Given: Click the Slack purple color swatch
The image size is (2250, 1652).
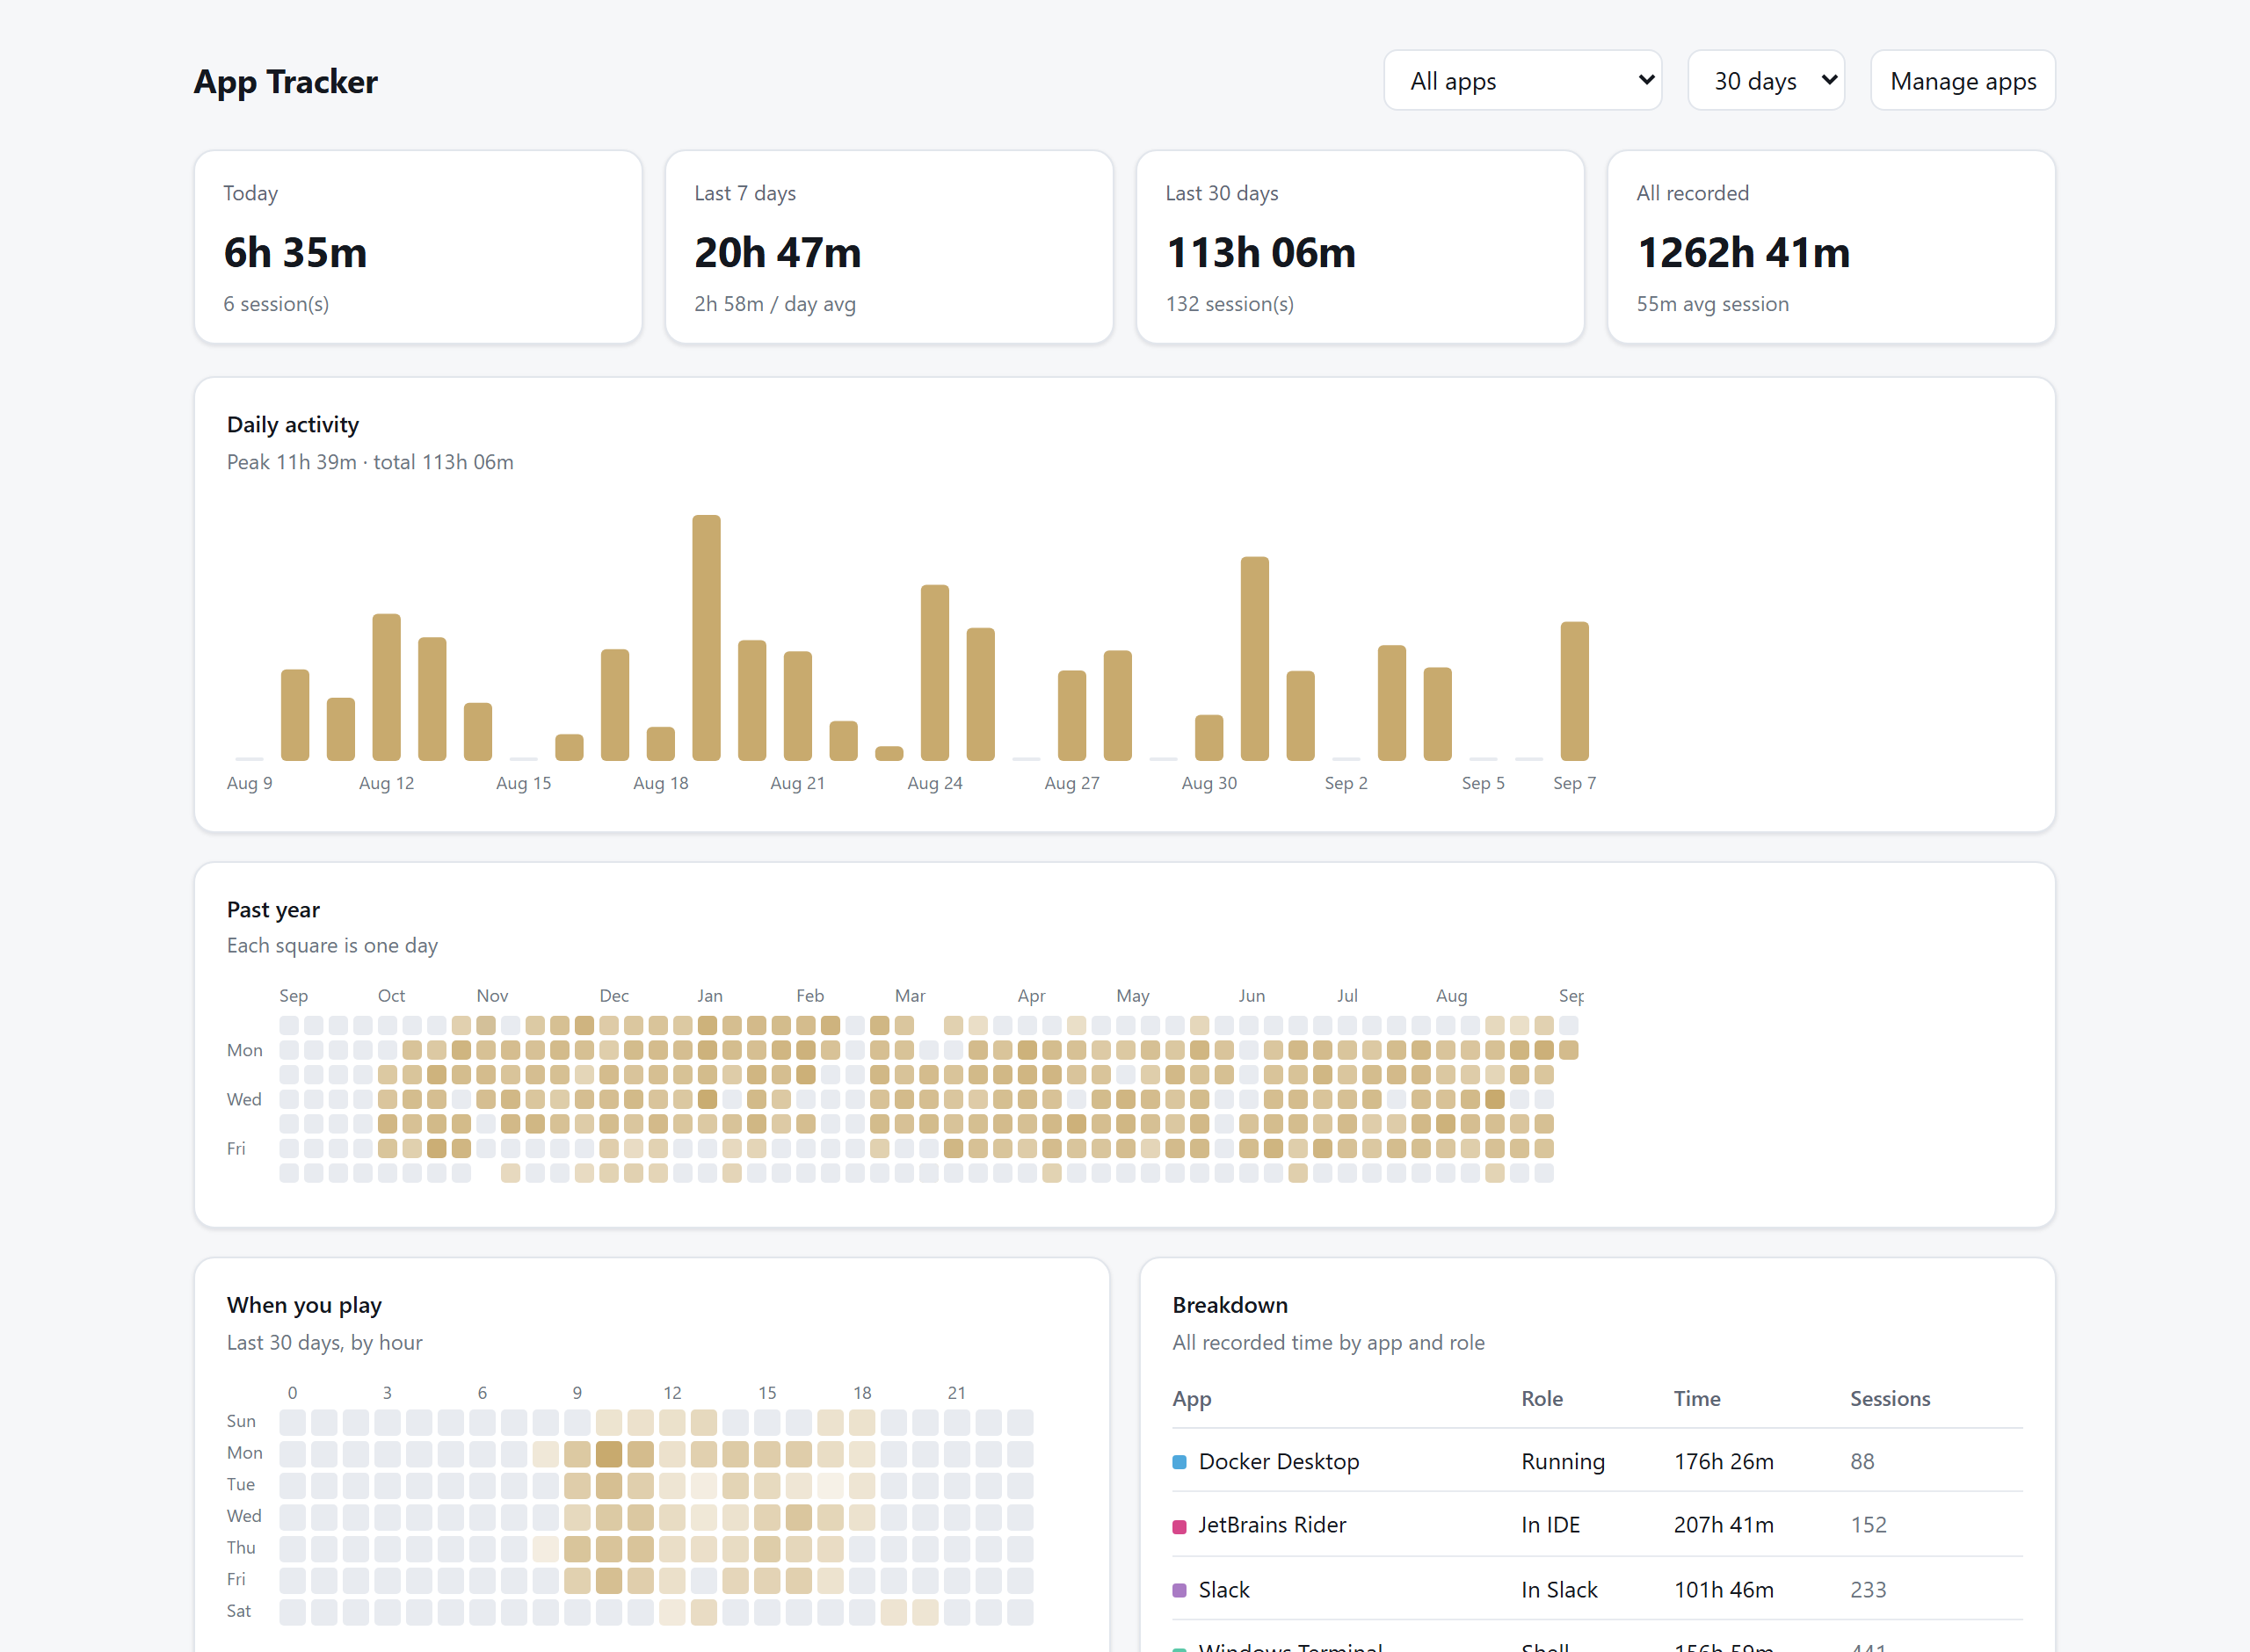Looking at the screenshot, I should 1179,1590.
